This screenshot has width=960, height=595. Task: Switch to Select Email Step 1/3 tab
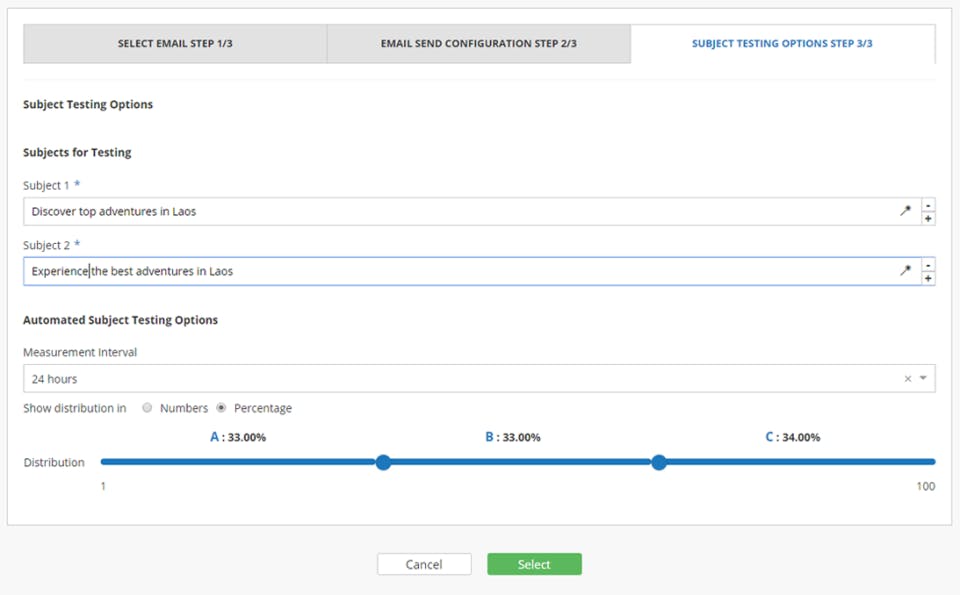(175, 44)
